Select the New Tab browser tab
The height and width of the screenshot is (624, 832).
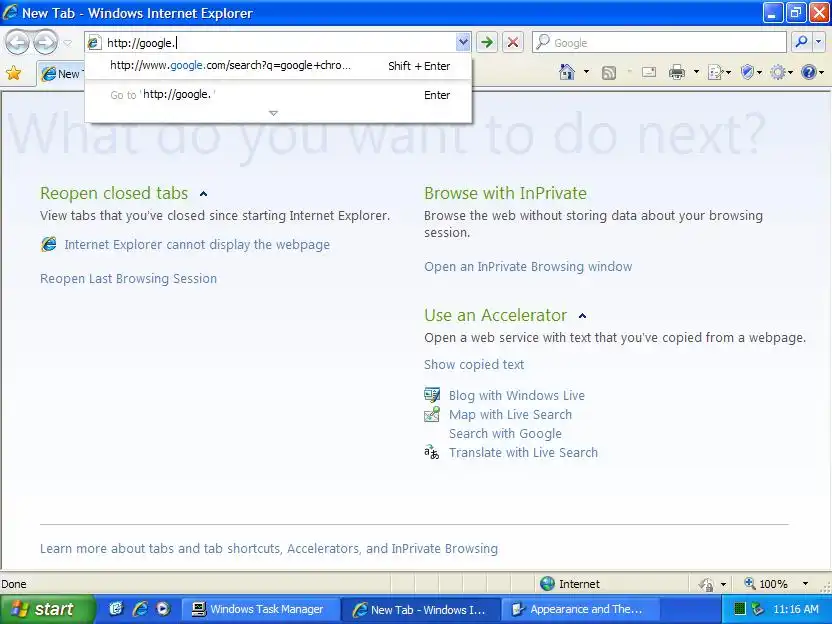tap(60, 74)
